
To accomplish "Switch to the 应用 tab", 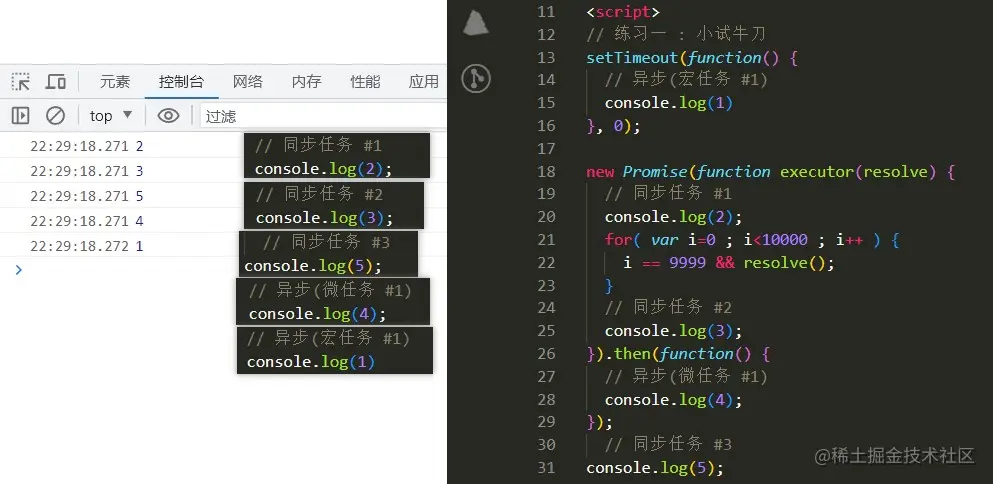I will 424,82.
